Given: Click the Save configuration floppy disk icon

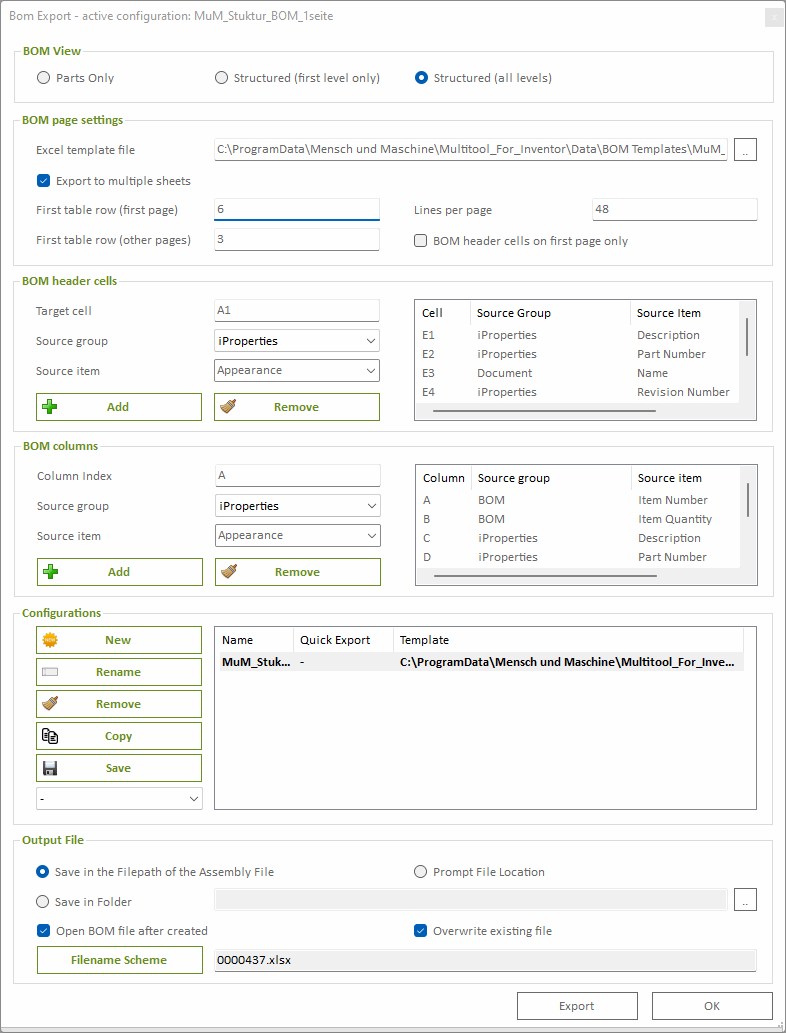Looking at the screenshot, I should pos(50,768).
